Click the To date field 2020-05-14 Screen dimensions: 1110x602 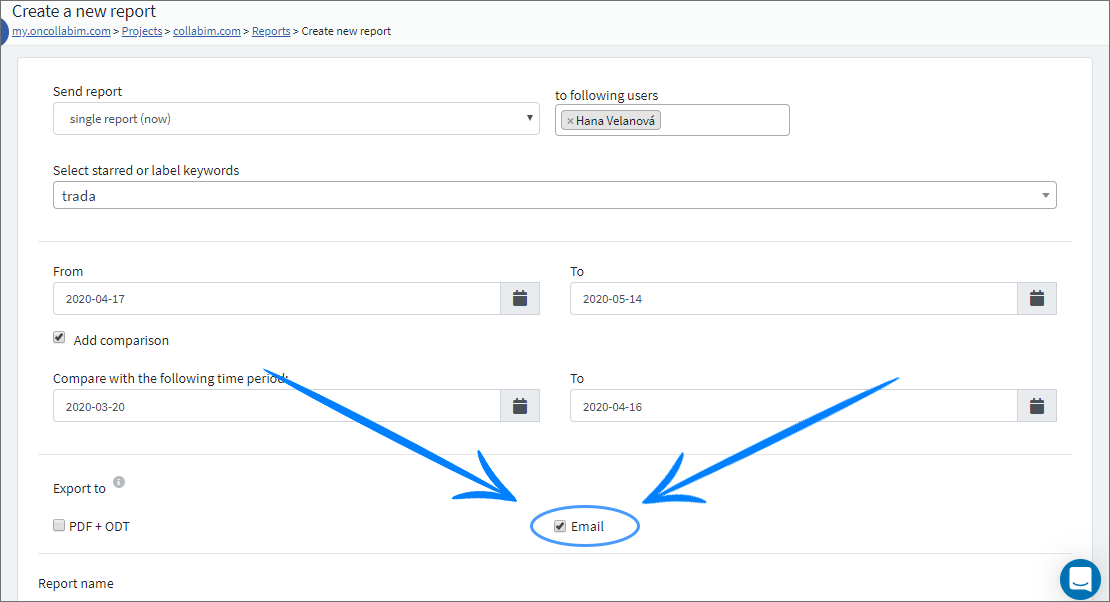pos(794,299)
